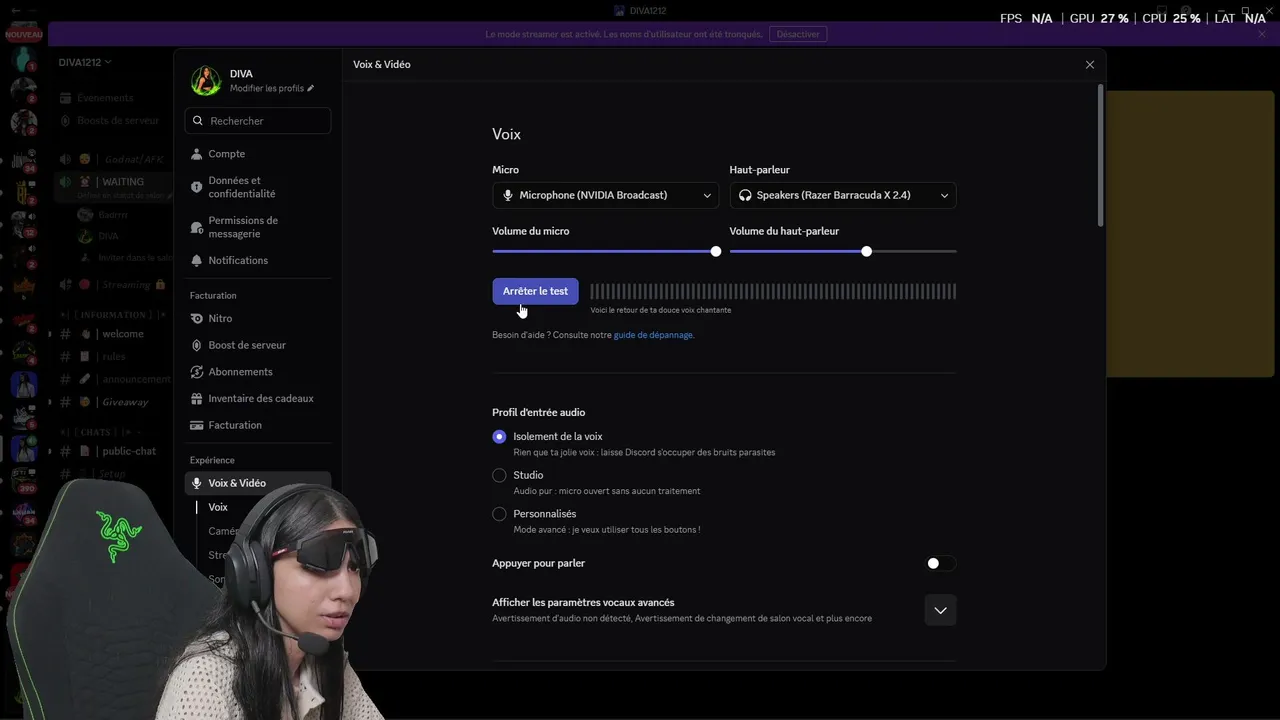The image size is (1280, 720).
Task: Click the Abonnements refresh icon
Action: [197, 372]
